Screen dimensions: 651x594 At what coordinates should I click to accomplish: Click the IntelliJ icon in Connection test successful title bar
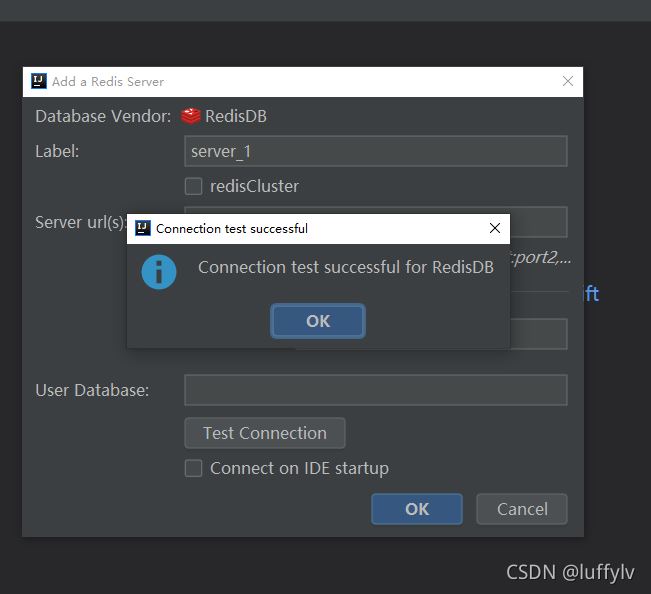tap(143, 228)
